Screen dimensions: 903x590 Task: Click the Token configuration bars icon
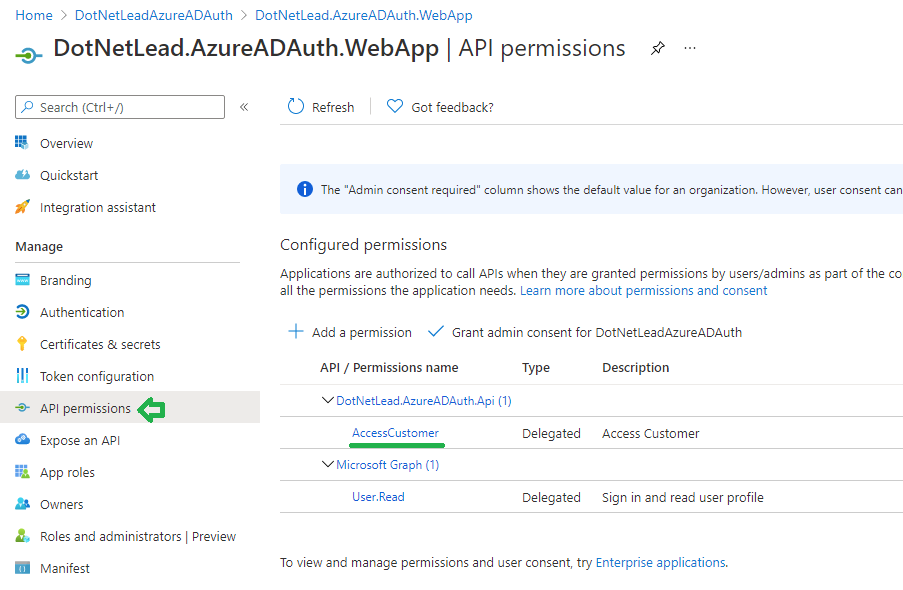point(22,376)
